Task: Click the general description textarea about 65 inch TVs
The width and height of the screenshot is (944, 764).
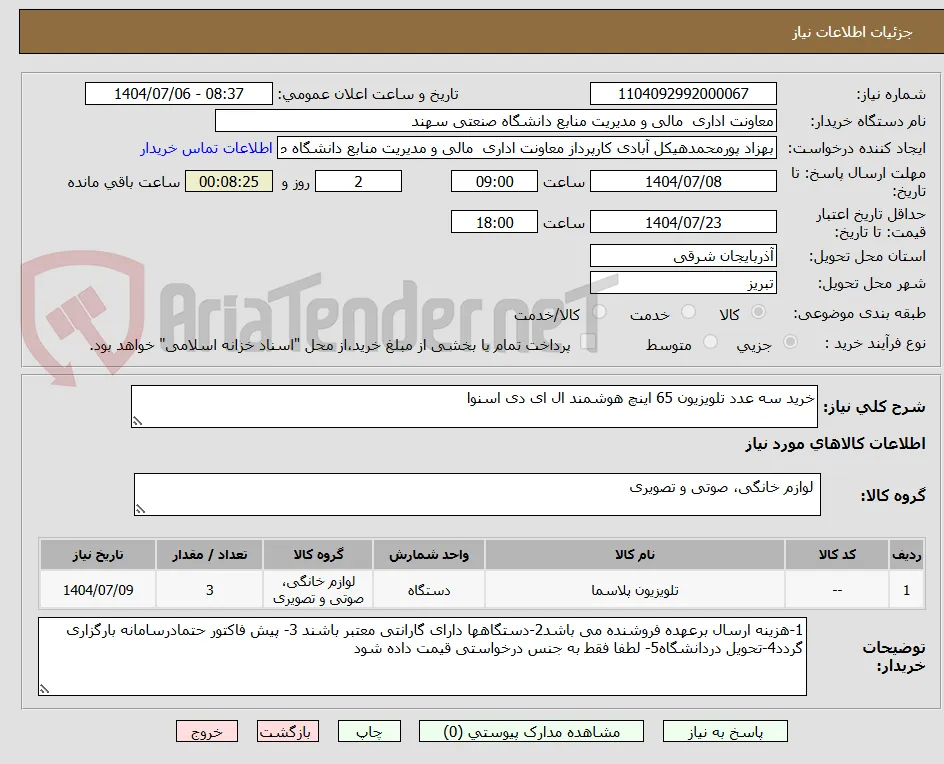Action: 474,406
